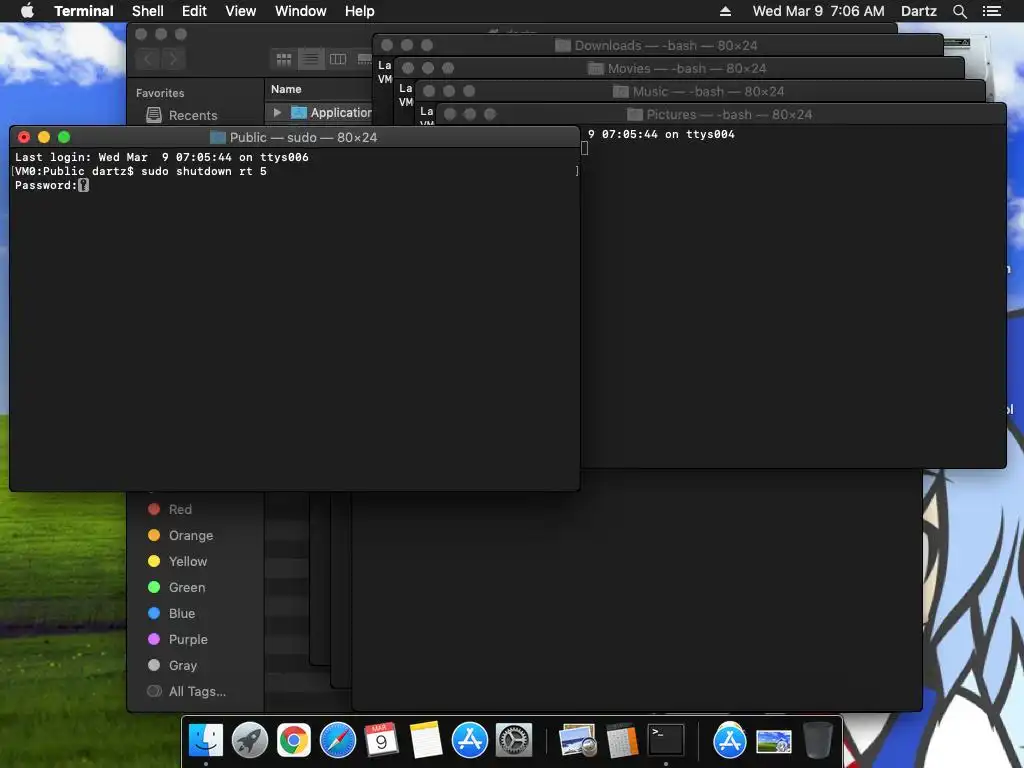
Task: Select the Yellow tag in Finder sidebar
Action: click(x=187, y=562)
